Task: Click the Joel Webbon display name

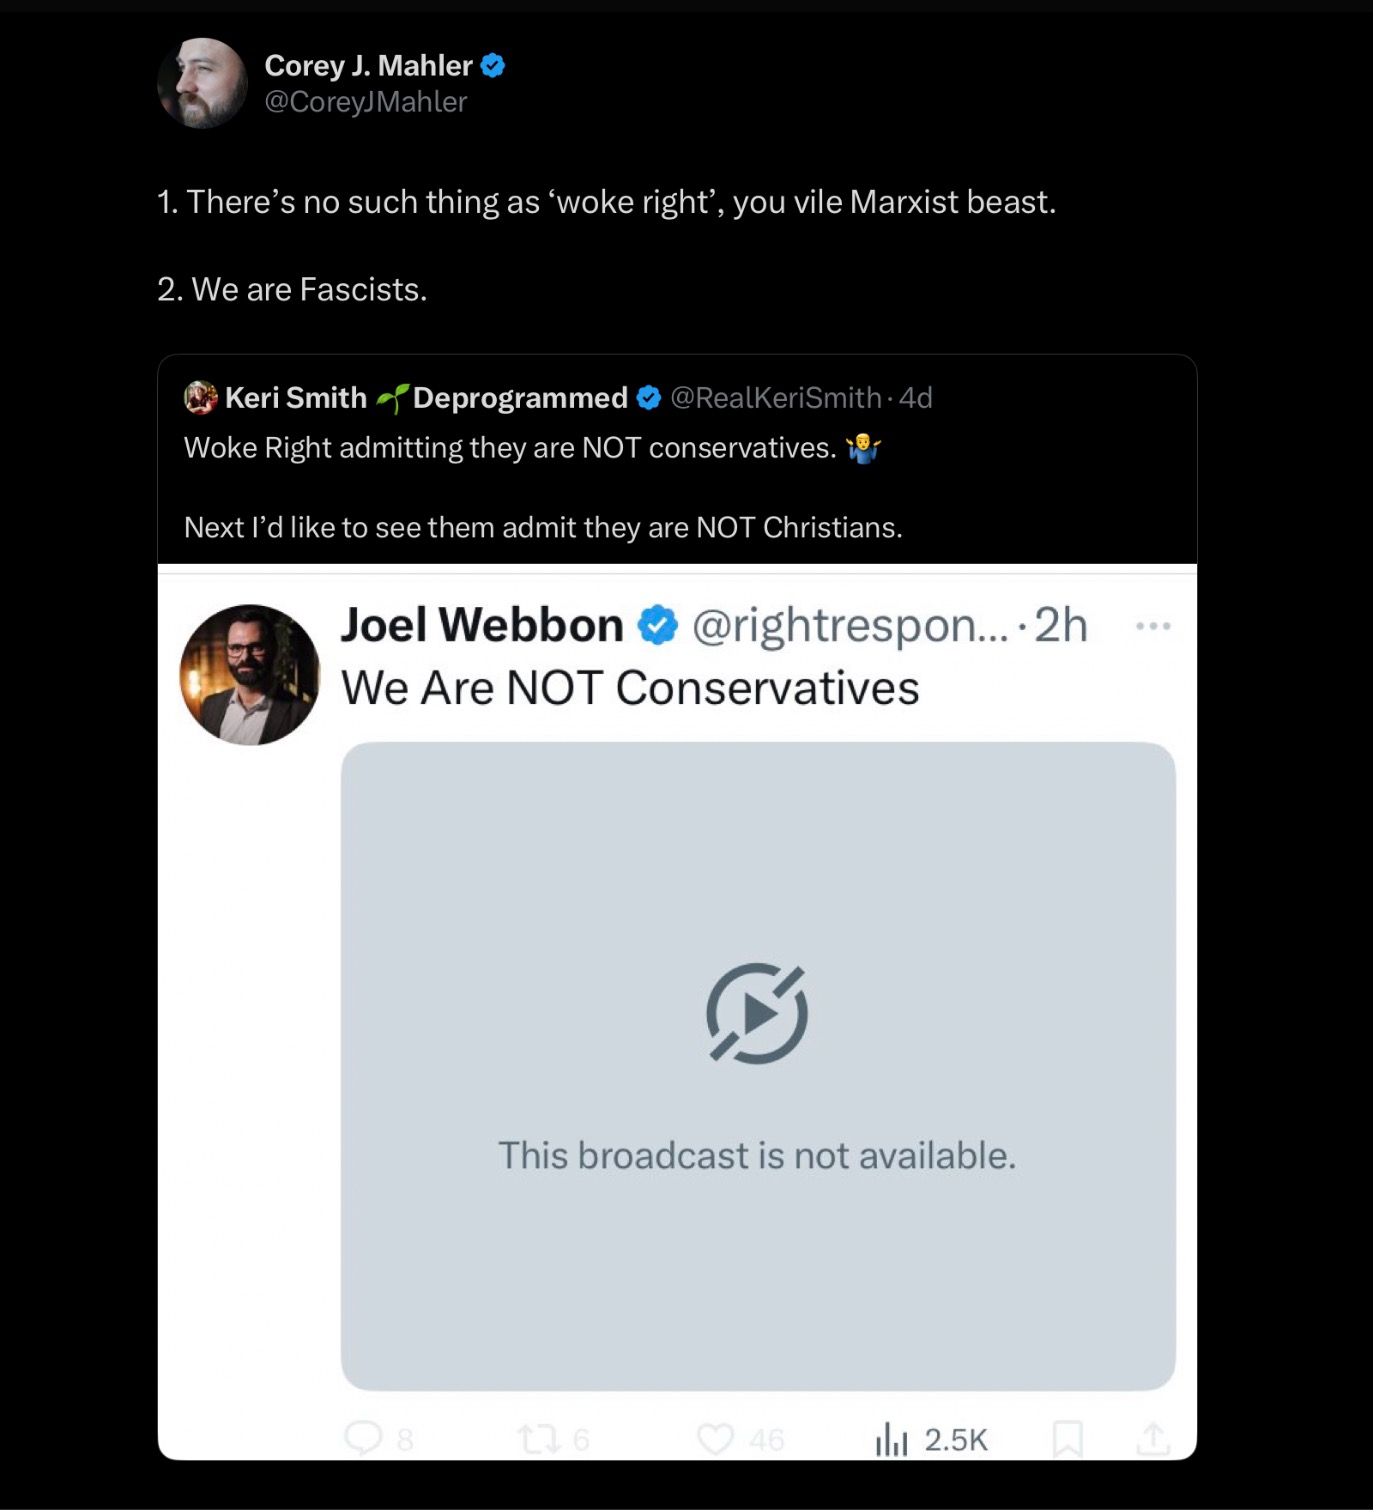Action: tap(482, 625)
